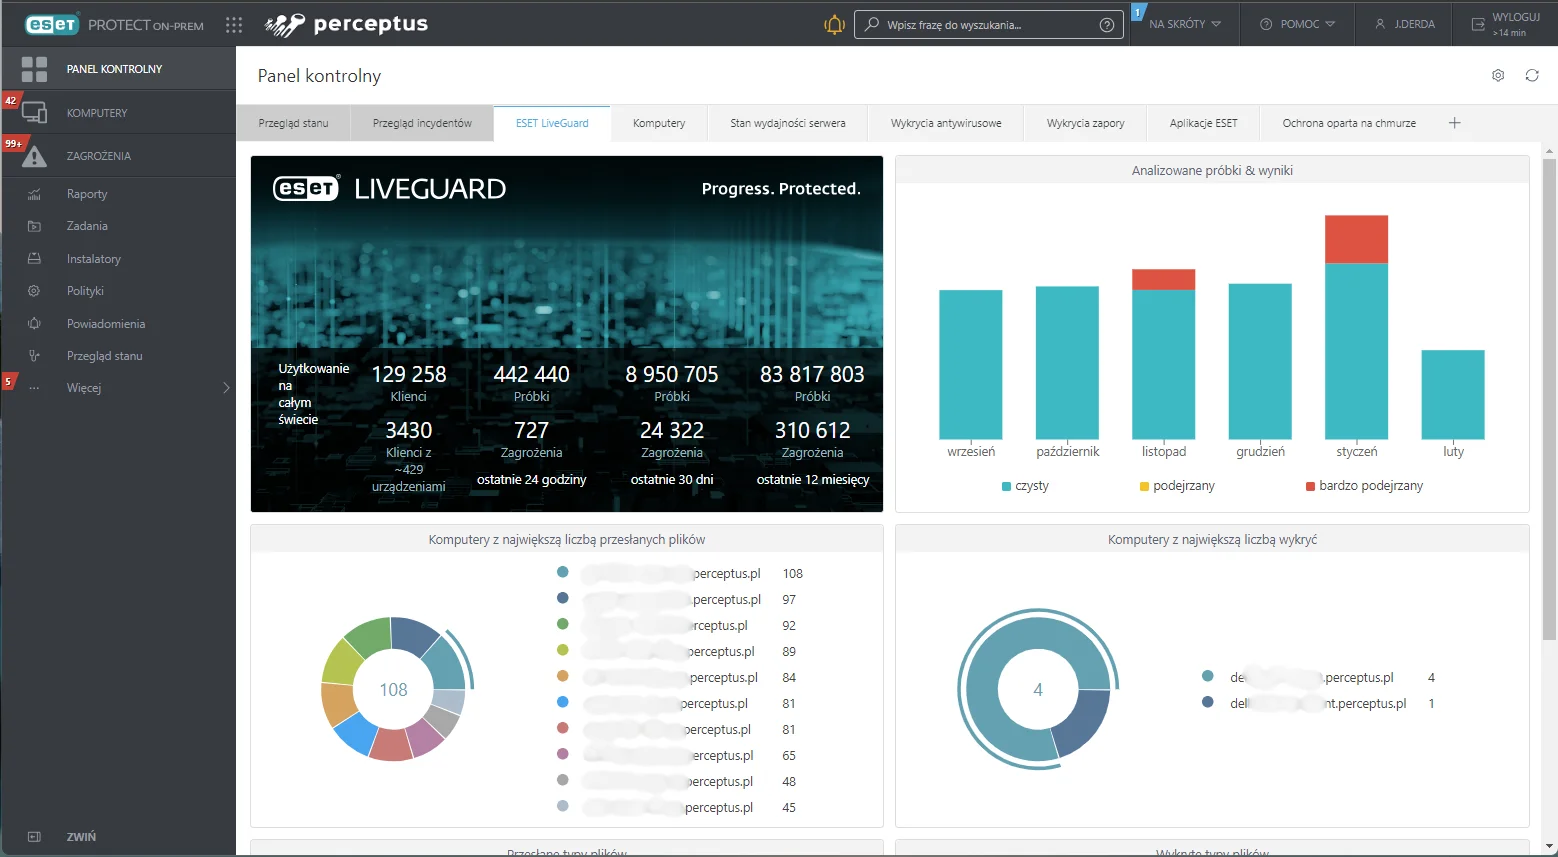Collapse the sidebar using 'Zwiń'
Viewport: 1558px width, 857px height.
(80, 837)
